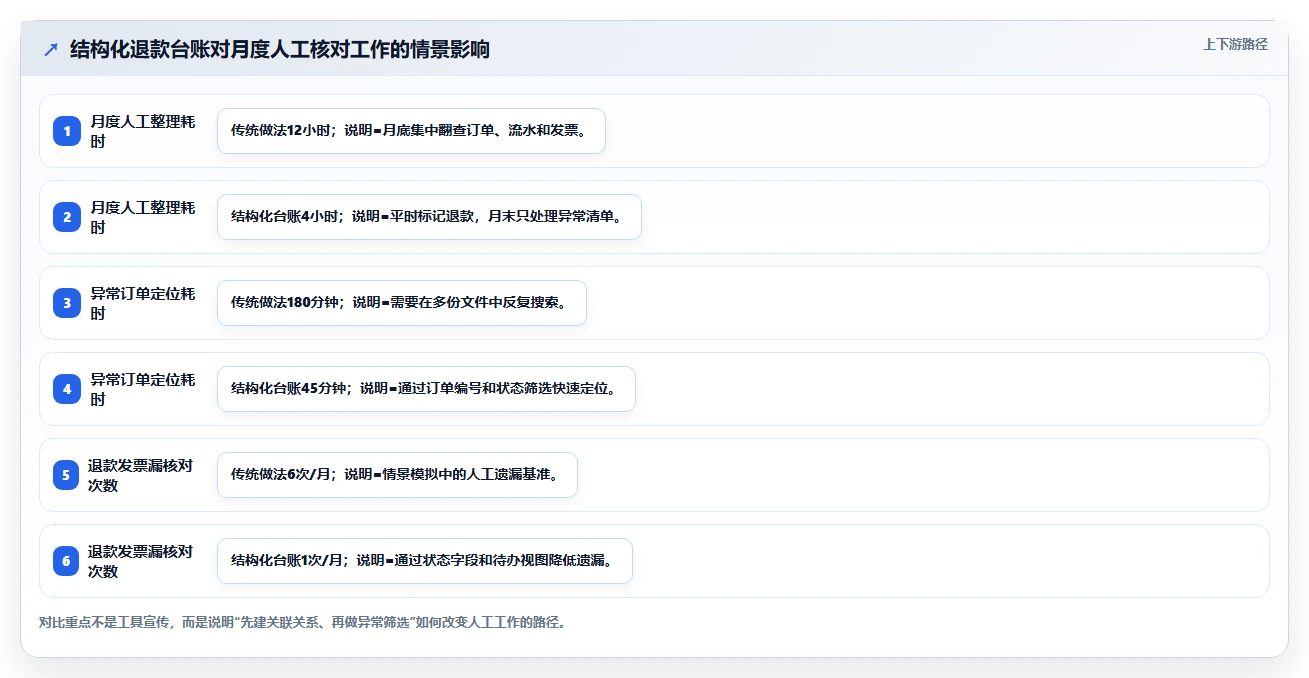1309x678 pixels.
Task: Click the number 4 badge
Action: pos(67,389)
